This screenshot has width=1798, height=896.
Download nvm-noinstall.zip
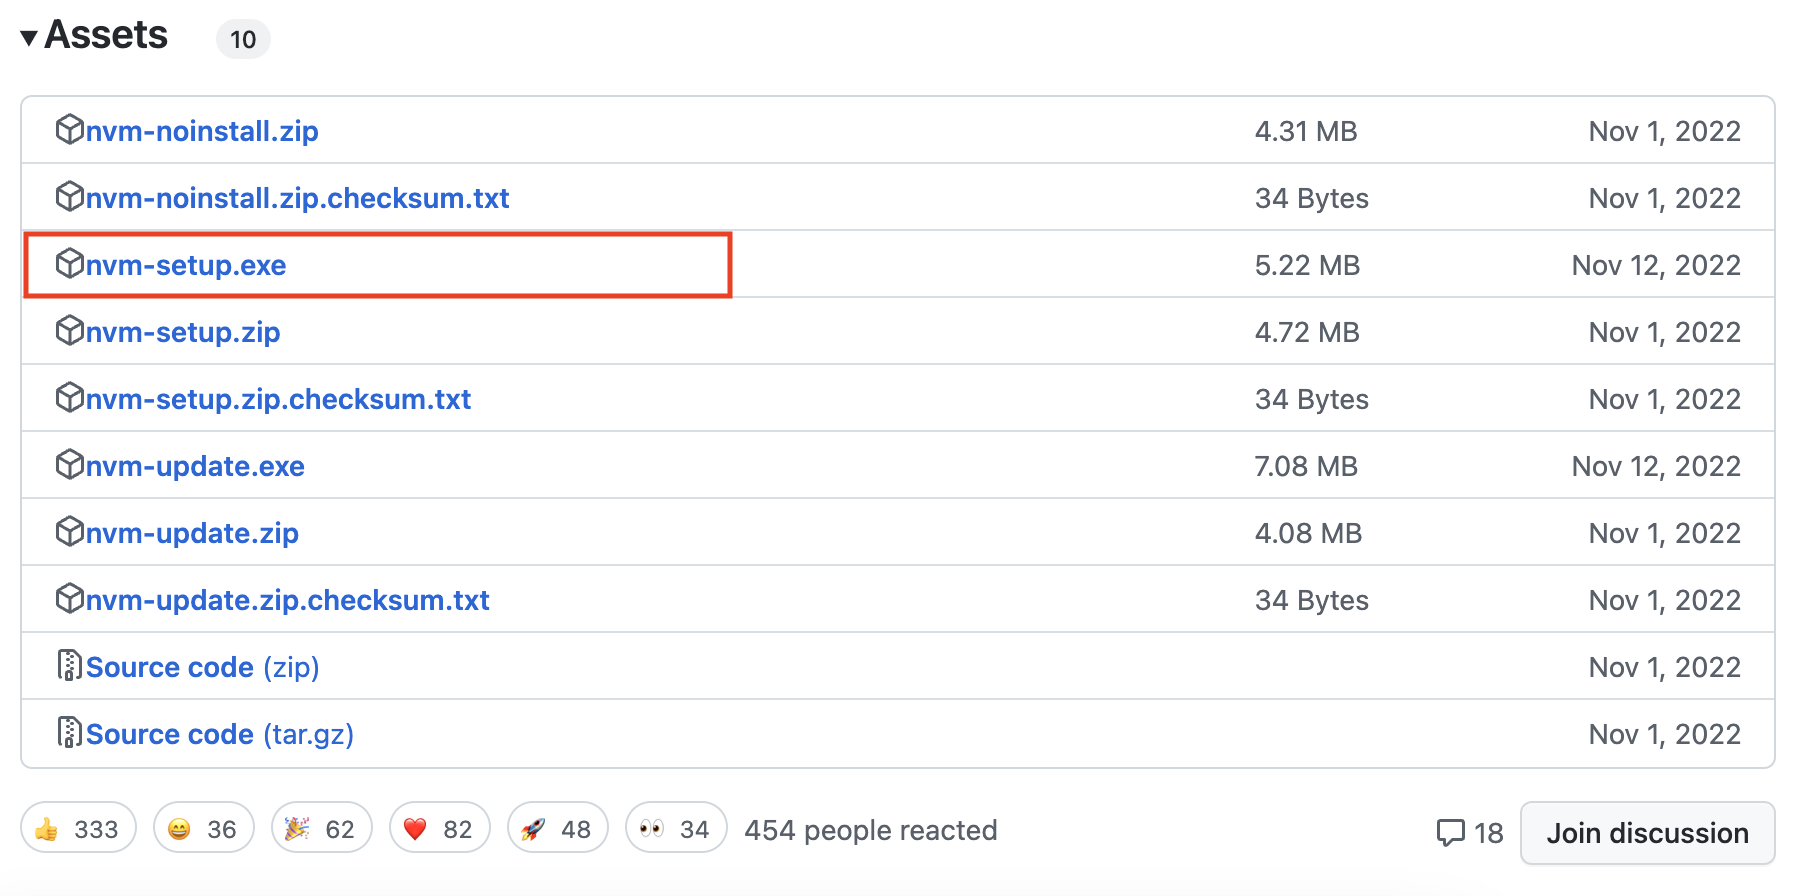(x=202, y=131)
